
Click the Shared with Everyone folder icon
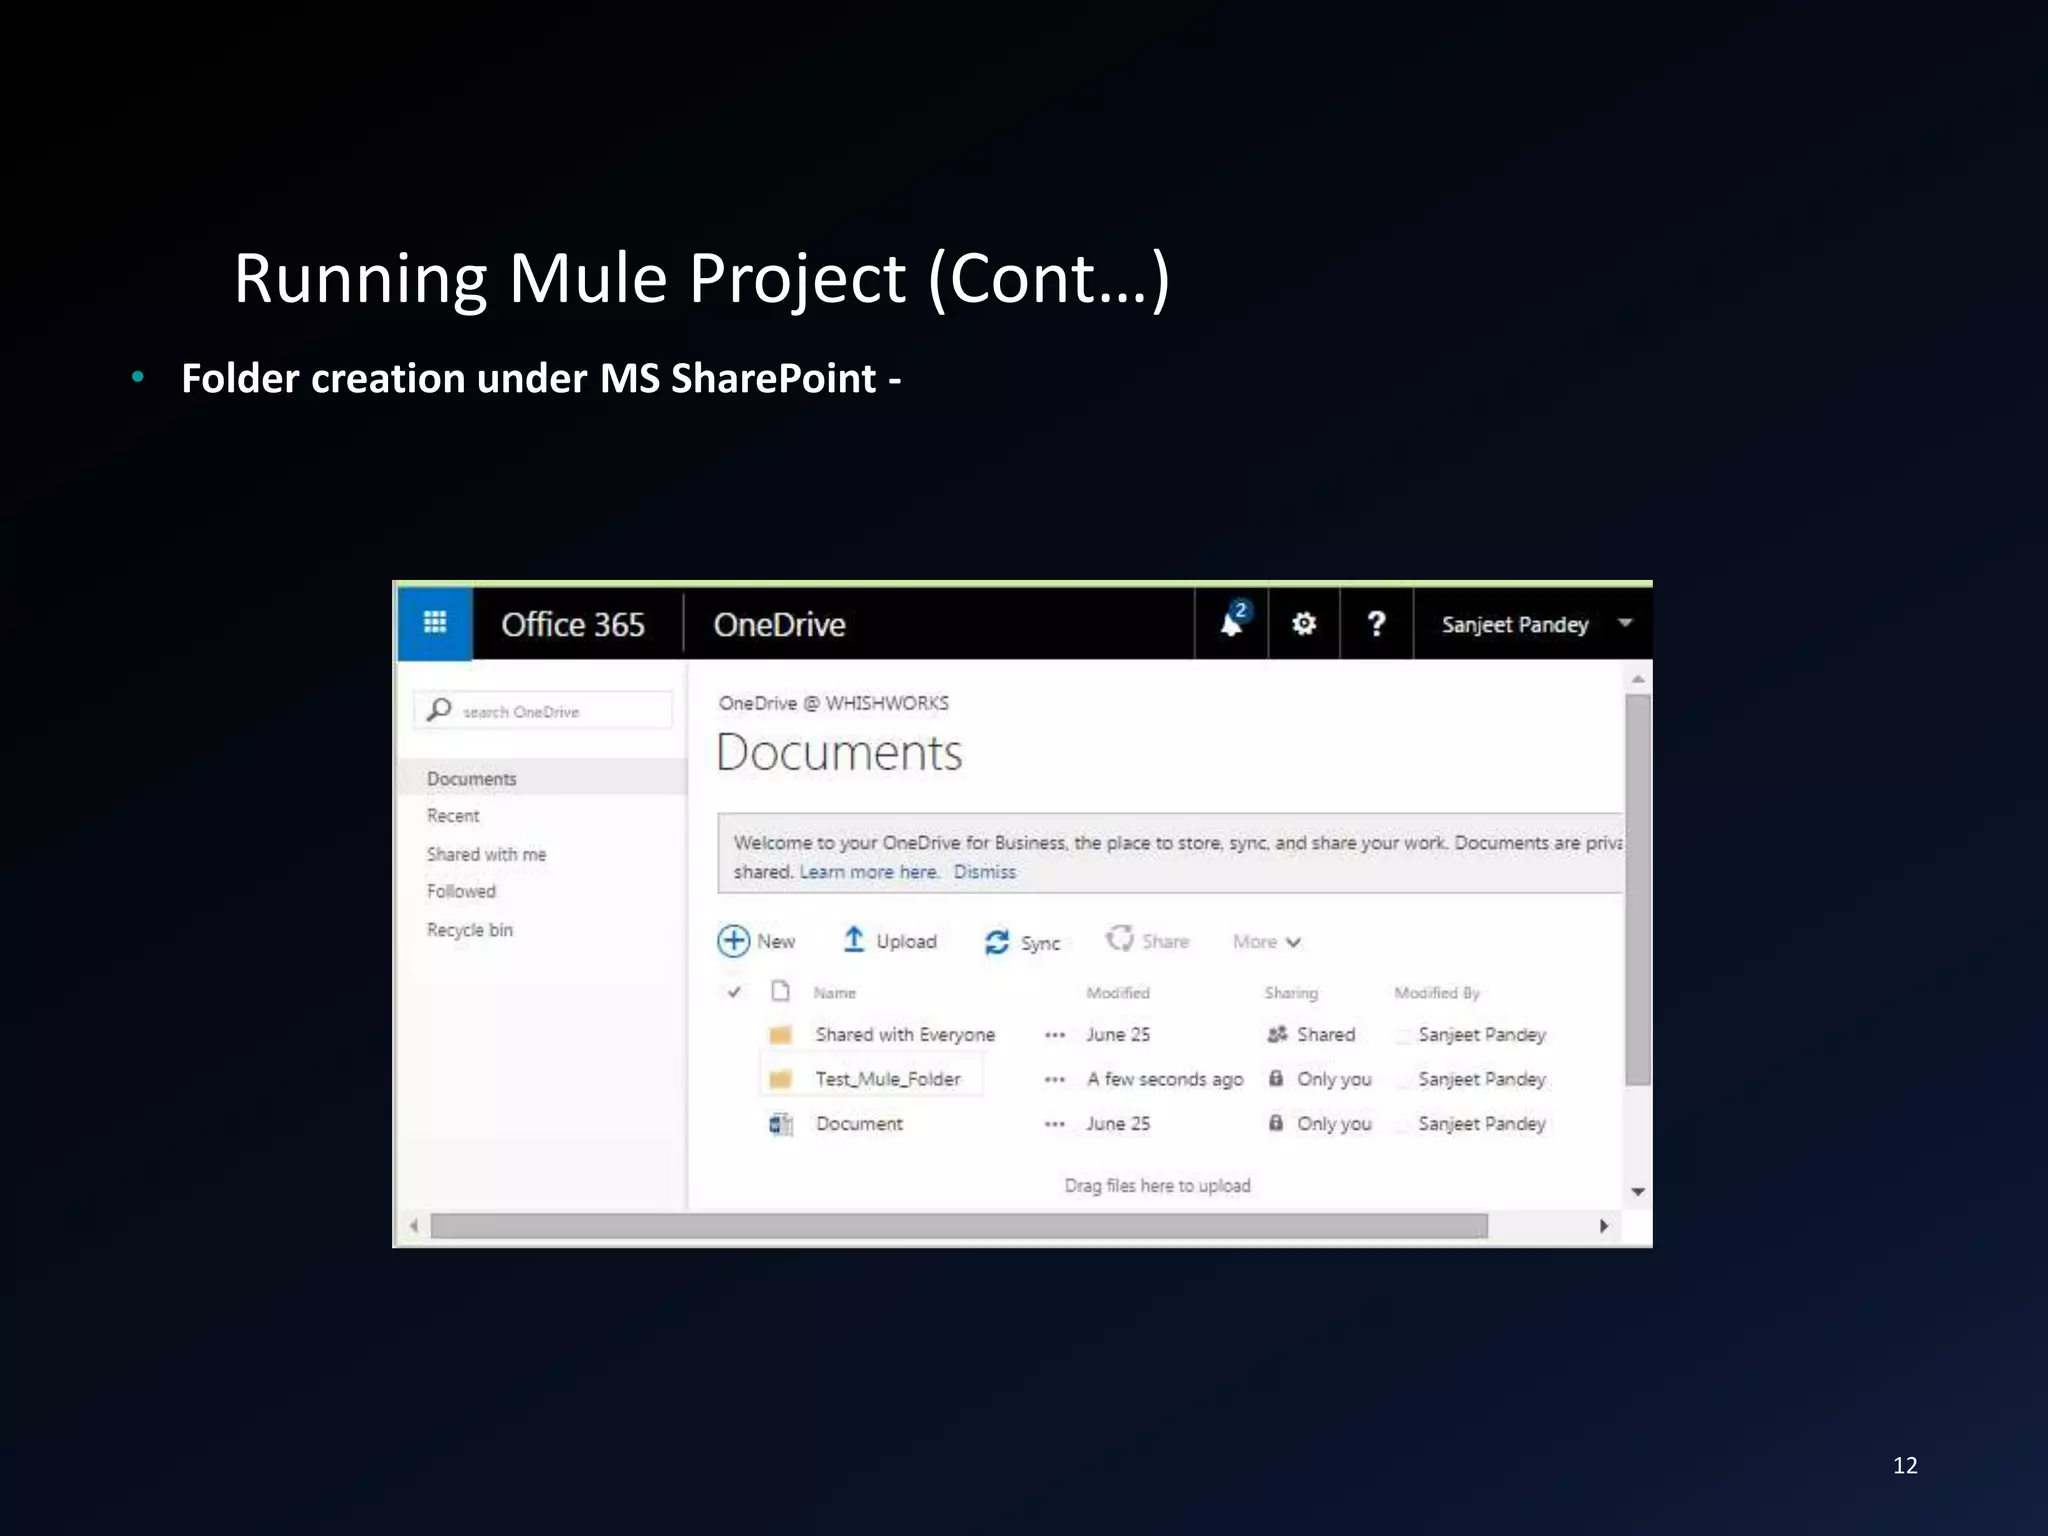[x=781, y=1034]
